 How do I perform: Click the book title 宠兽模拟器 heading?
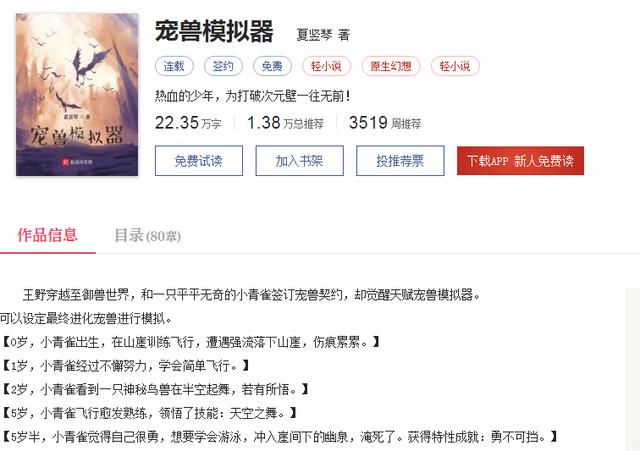pyautogui.click(x=214, y=31)
